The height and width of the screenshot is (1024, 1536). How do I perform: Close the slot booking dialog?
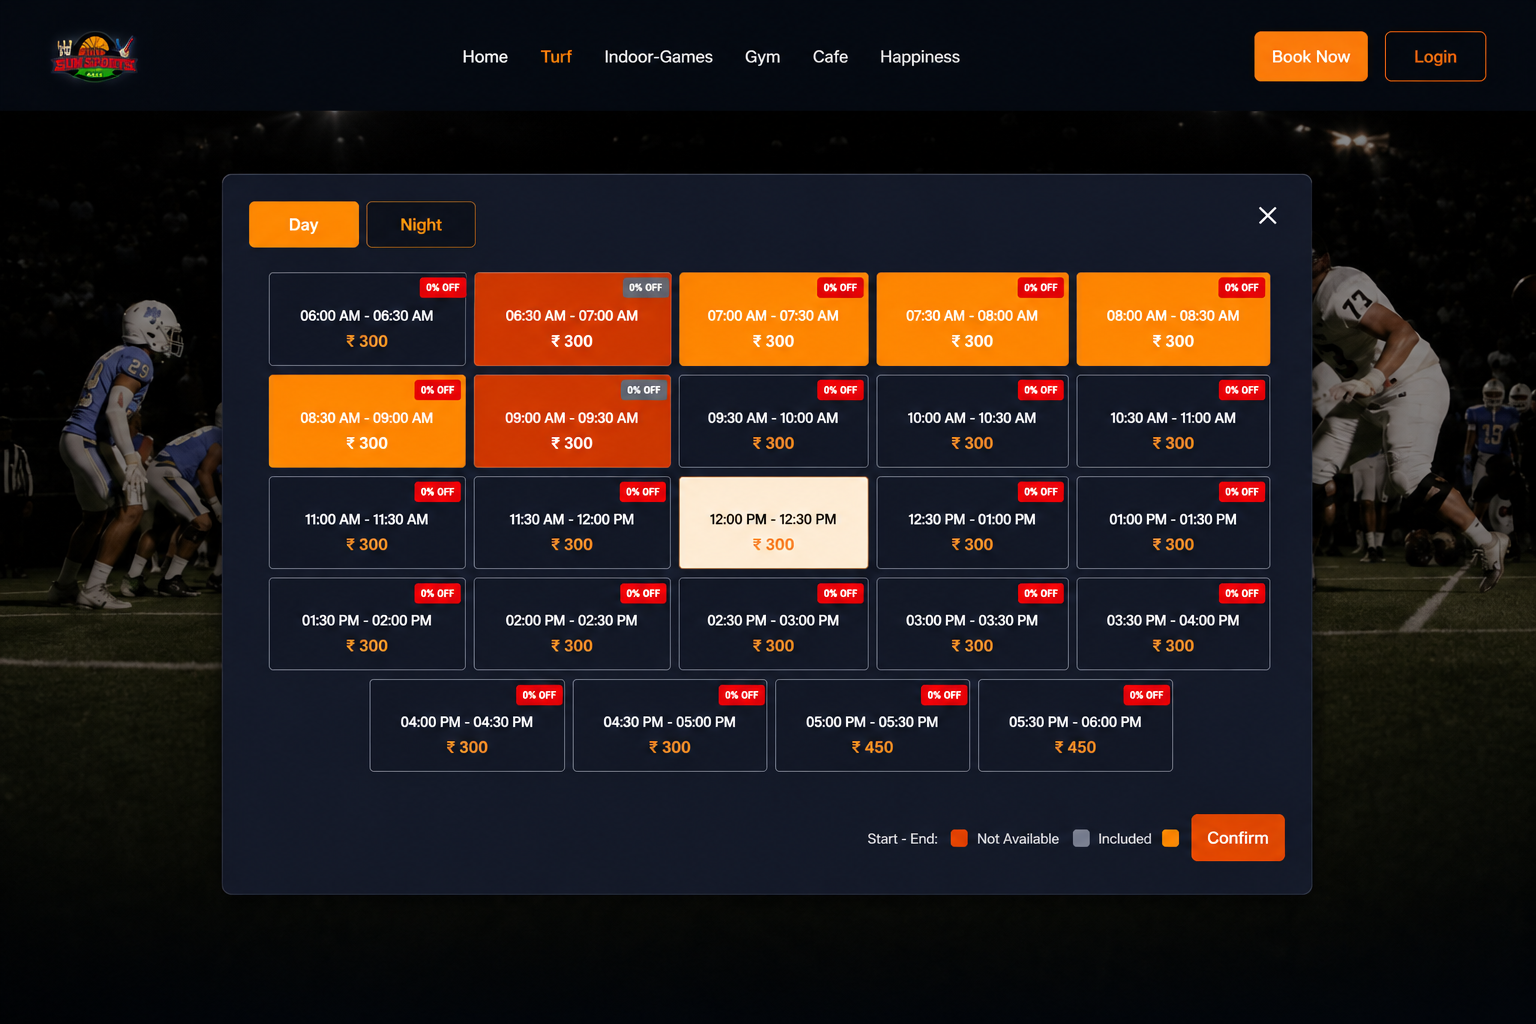(1267, 216)
